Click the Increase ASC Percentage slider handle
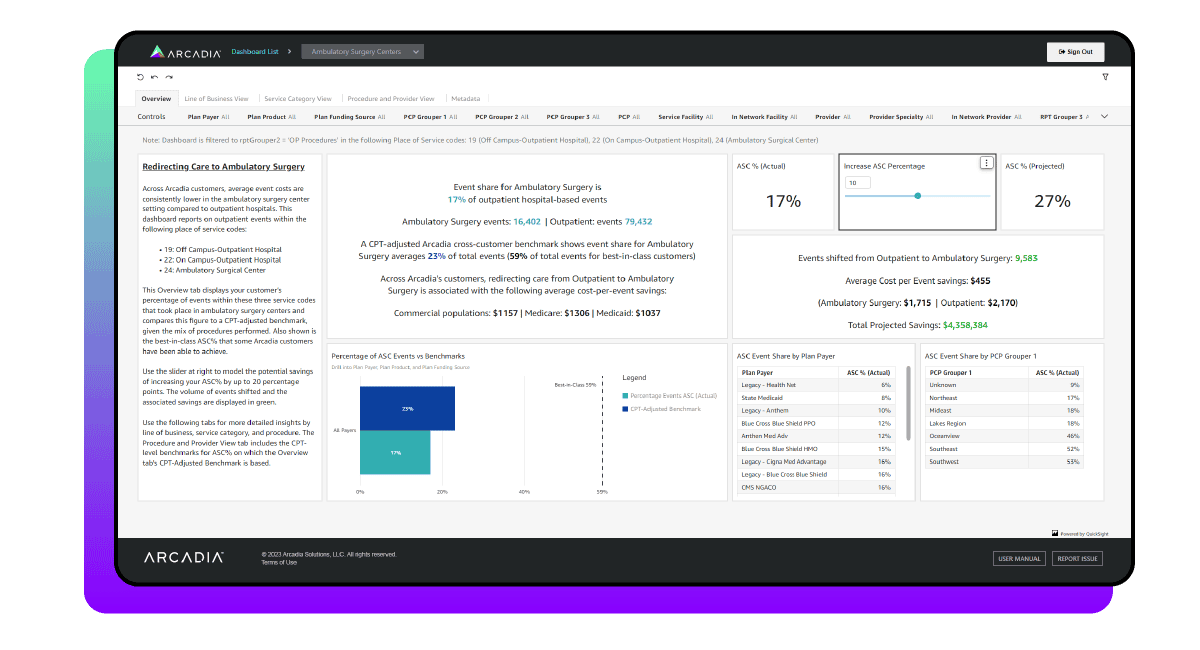This screenshot has width=1200, height=650. [918, 196]
